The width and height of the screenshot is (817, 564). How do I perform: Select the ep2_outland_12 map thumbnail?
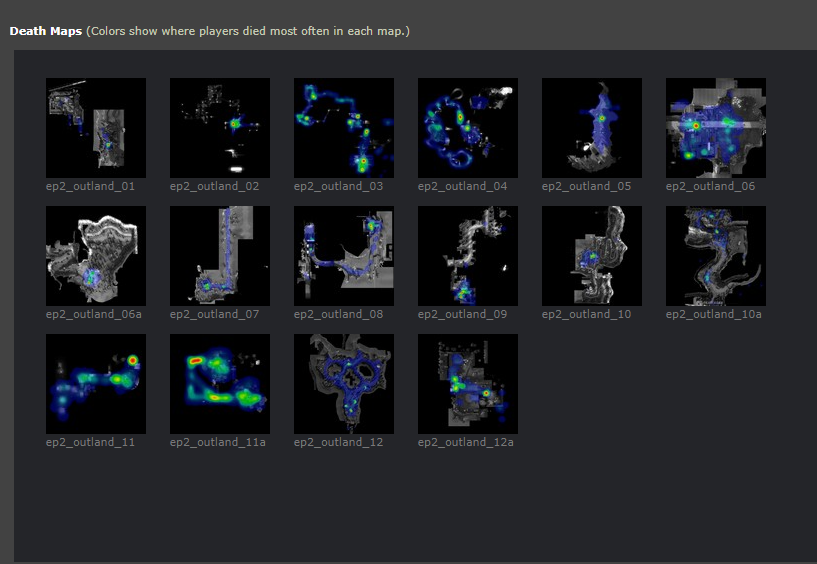point(344,384)
